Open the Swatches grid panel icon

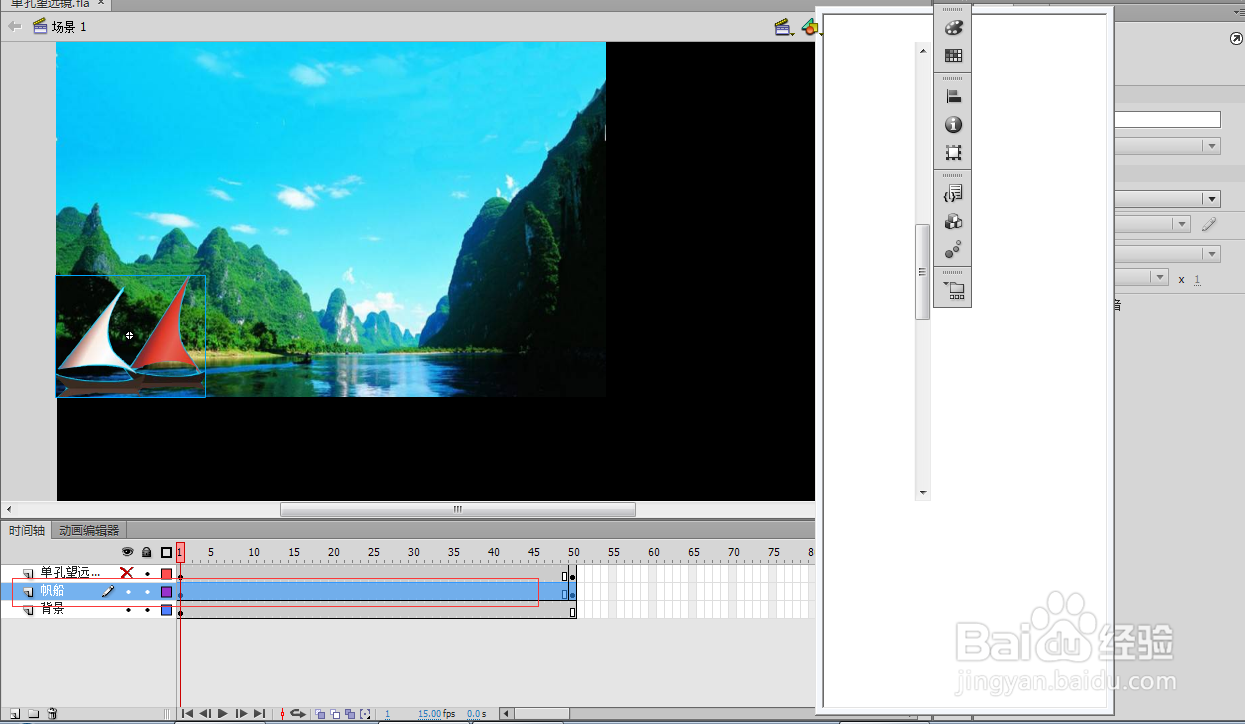click(953, 57)
